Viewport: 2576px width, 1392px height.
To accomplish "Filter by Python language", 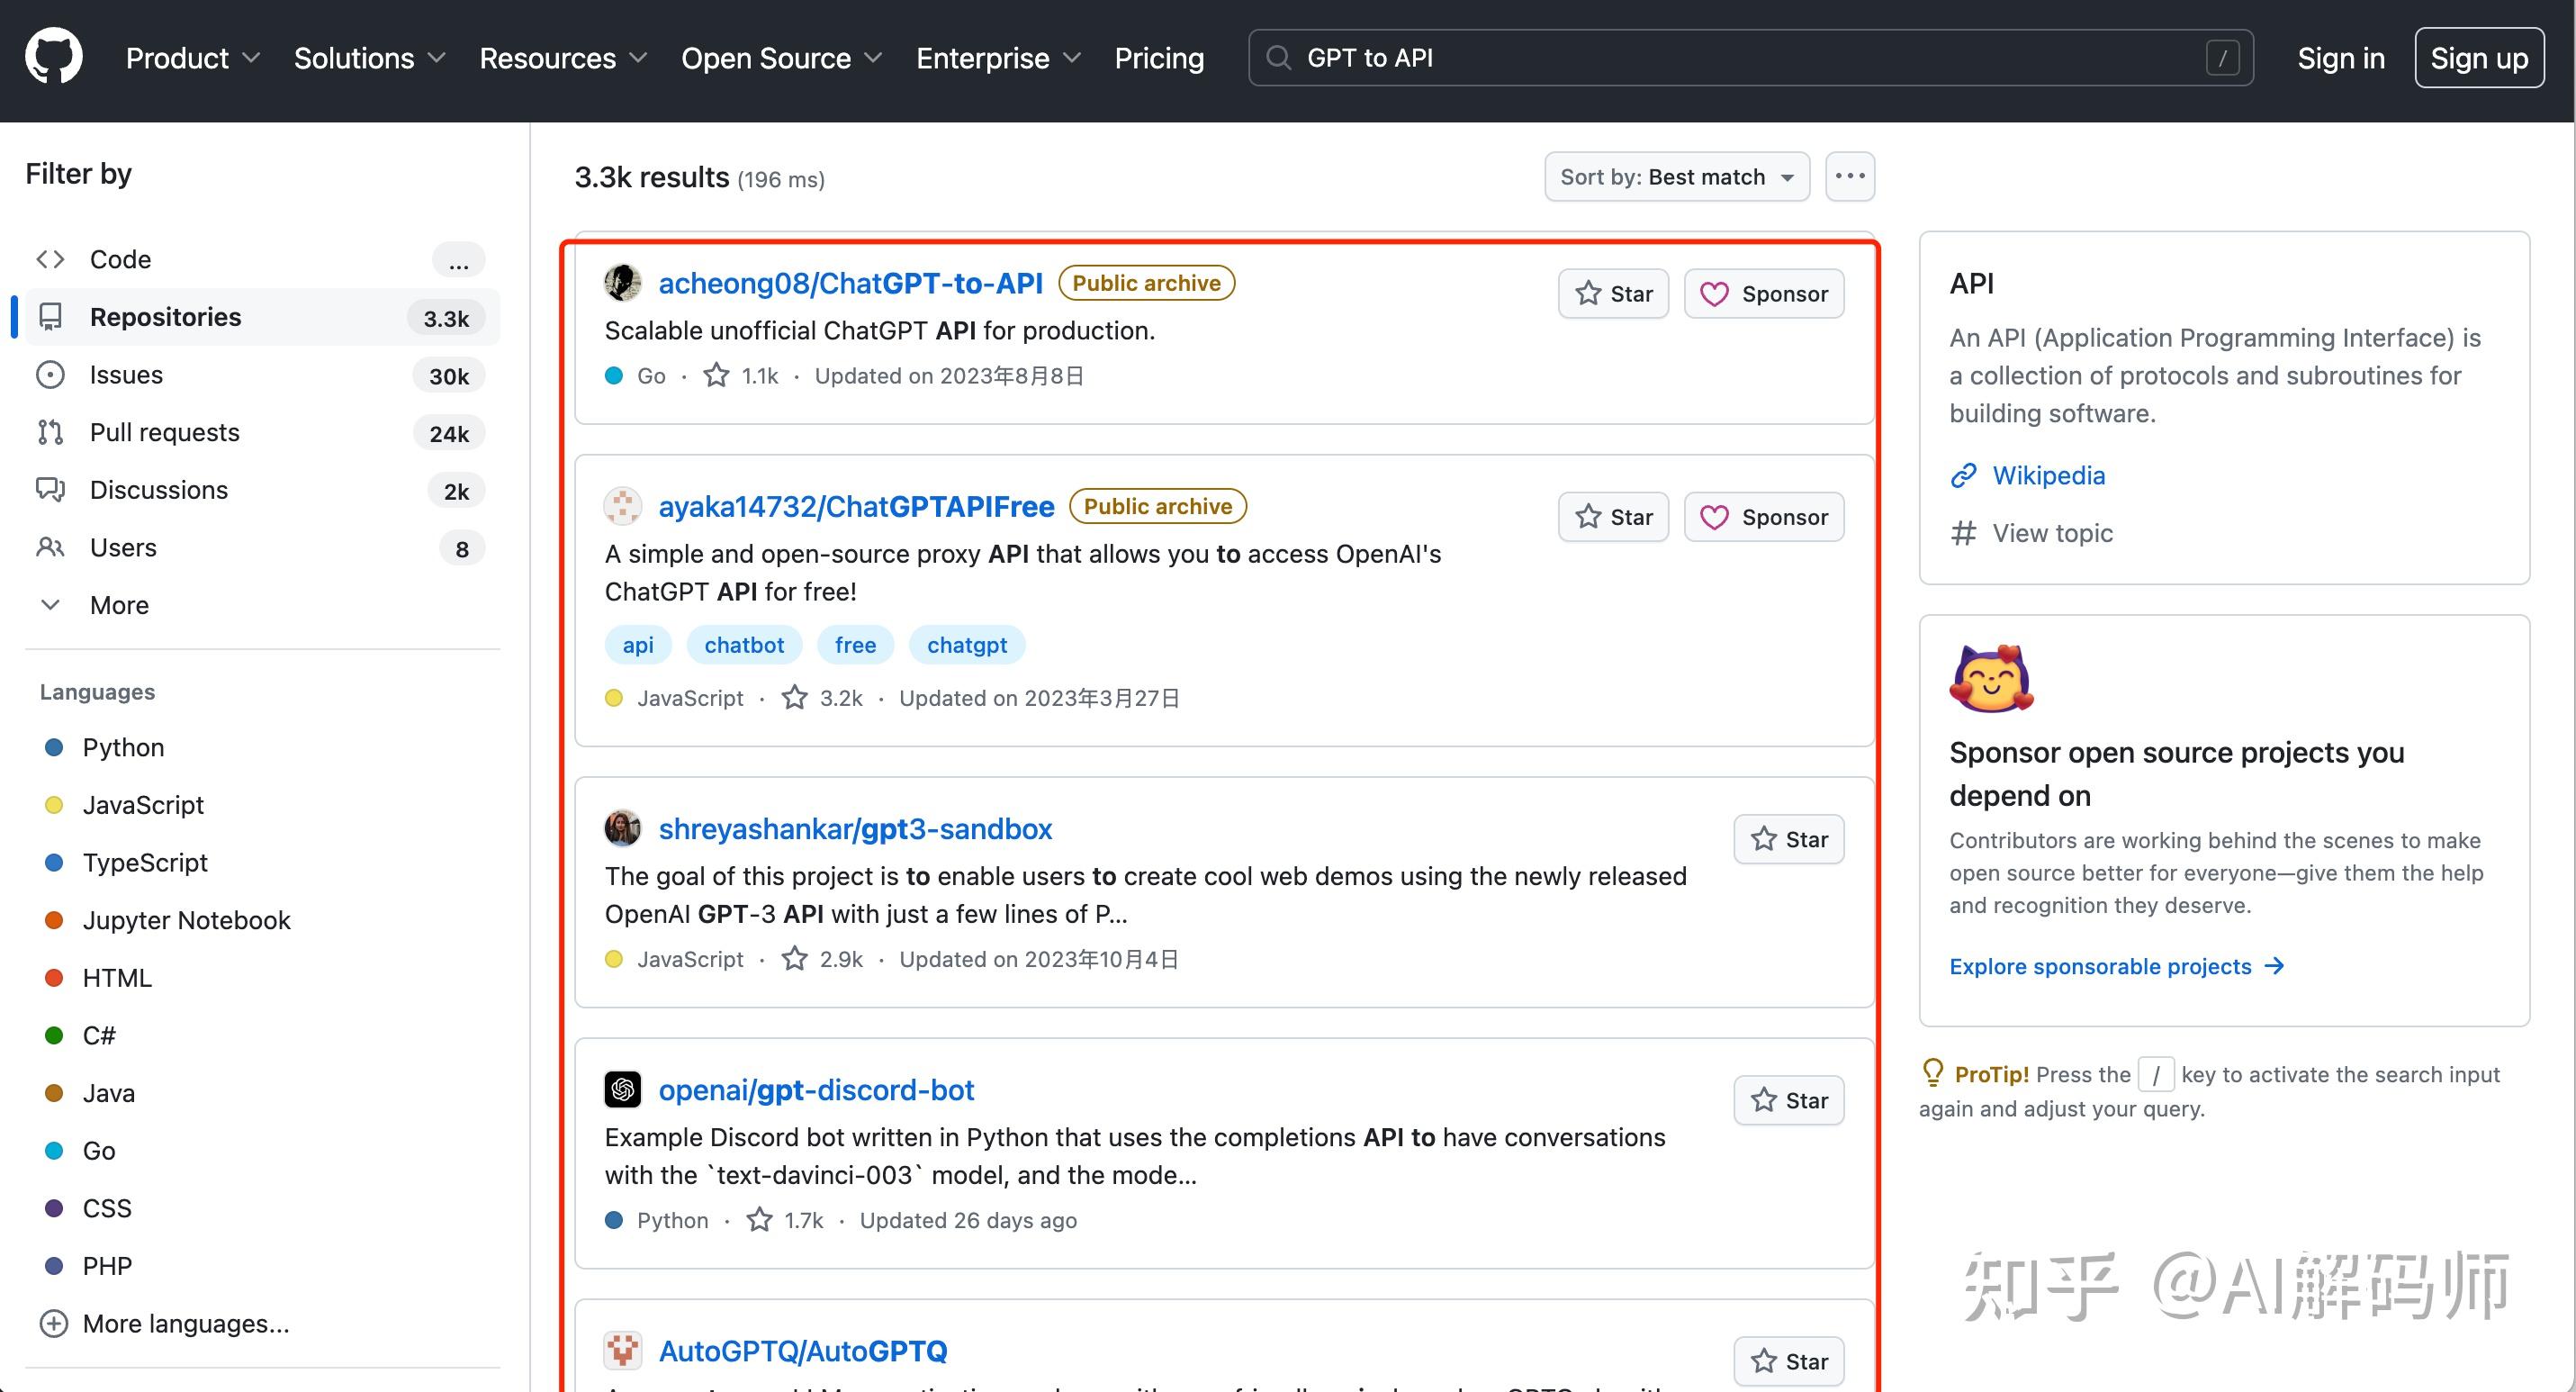I will [123, 748].
